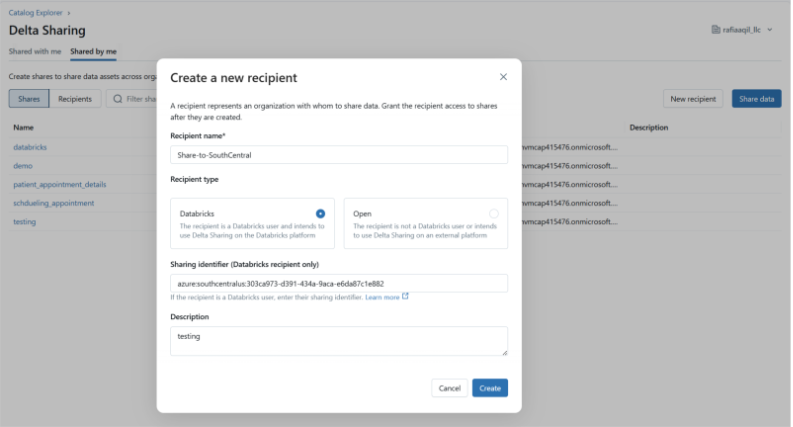Click the Name column header
The image size is (793, 427).
tap(23, 127)
